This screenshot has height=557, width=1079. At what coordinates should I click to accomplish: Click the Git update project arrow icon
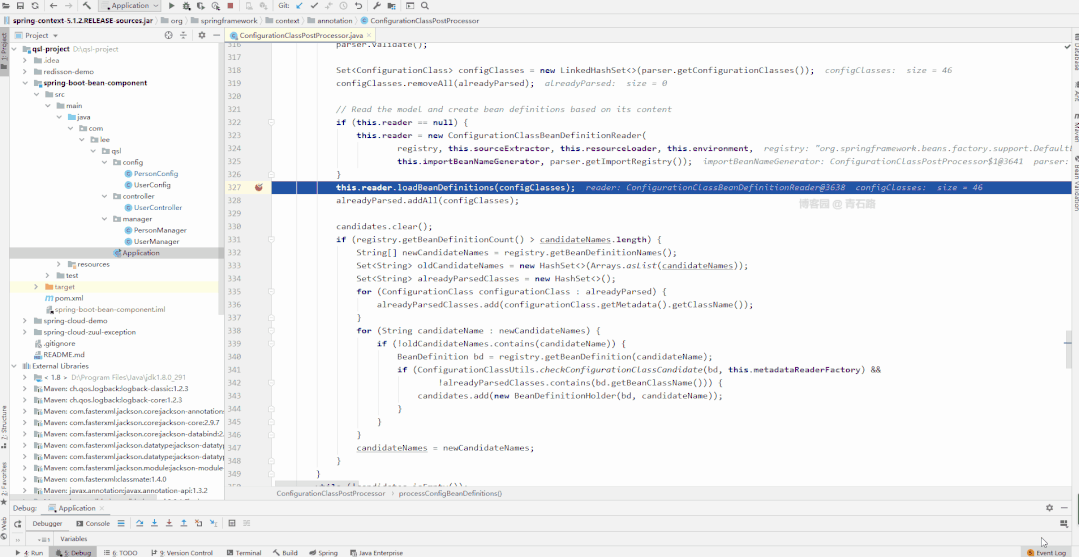[299, 6]
